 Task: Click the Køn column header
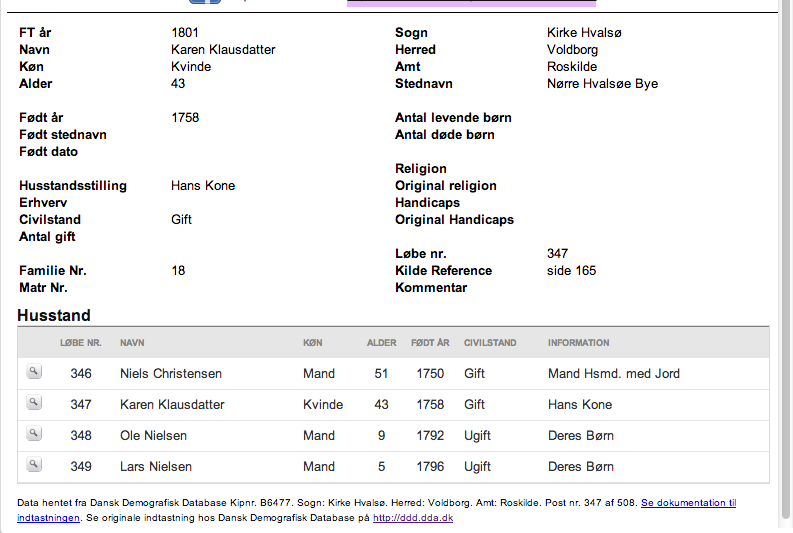(313, 343)
